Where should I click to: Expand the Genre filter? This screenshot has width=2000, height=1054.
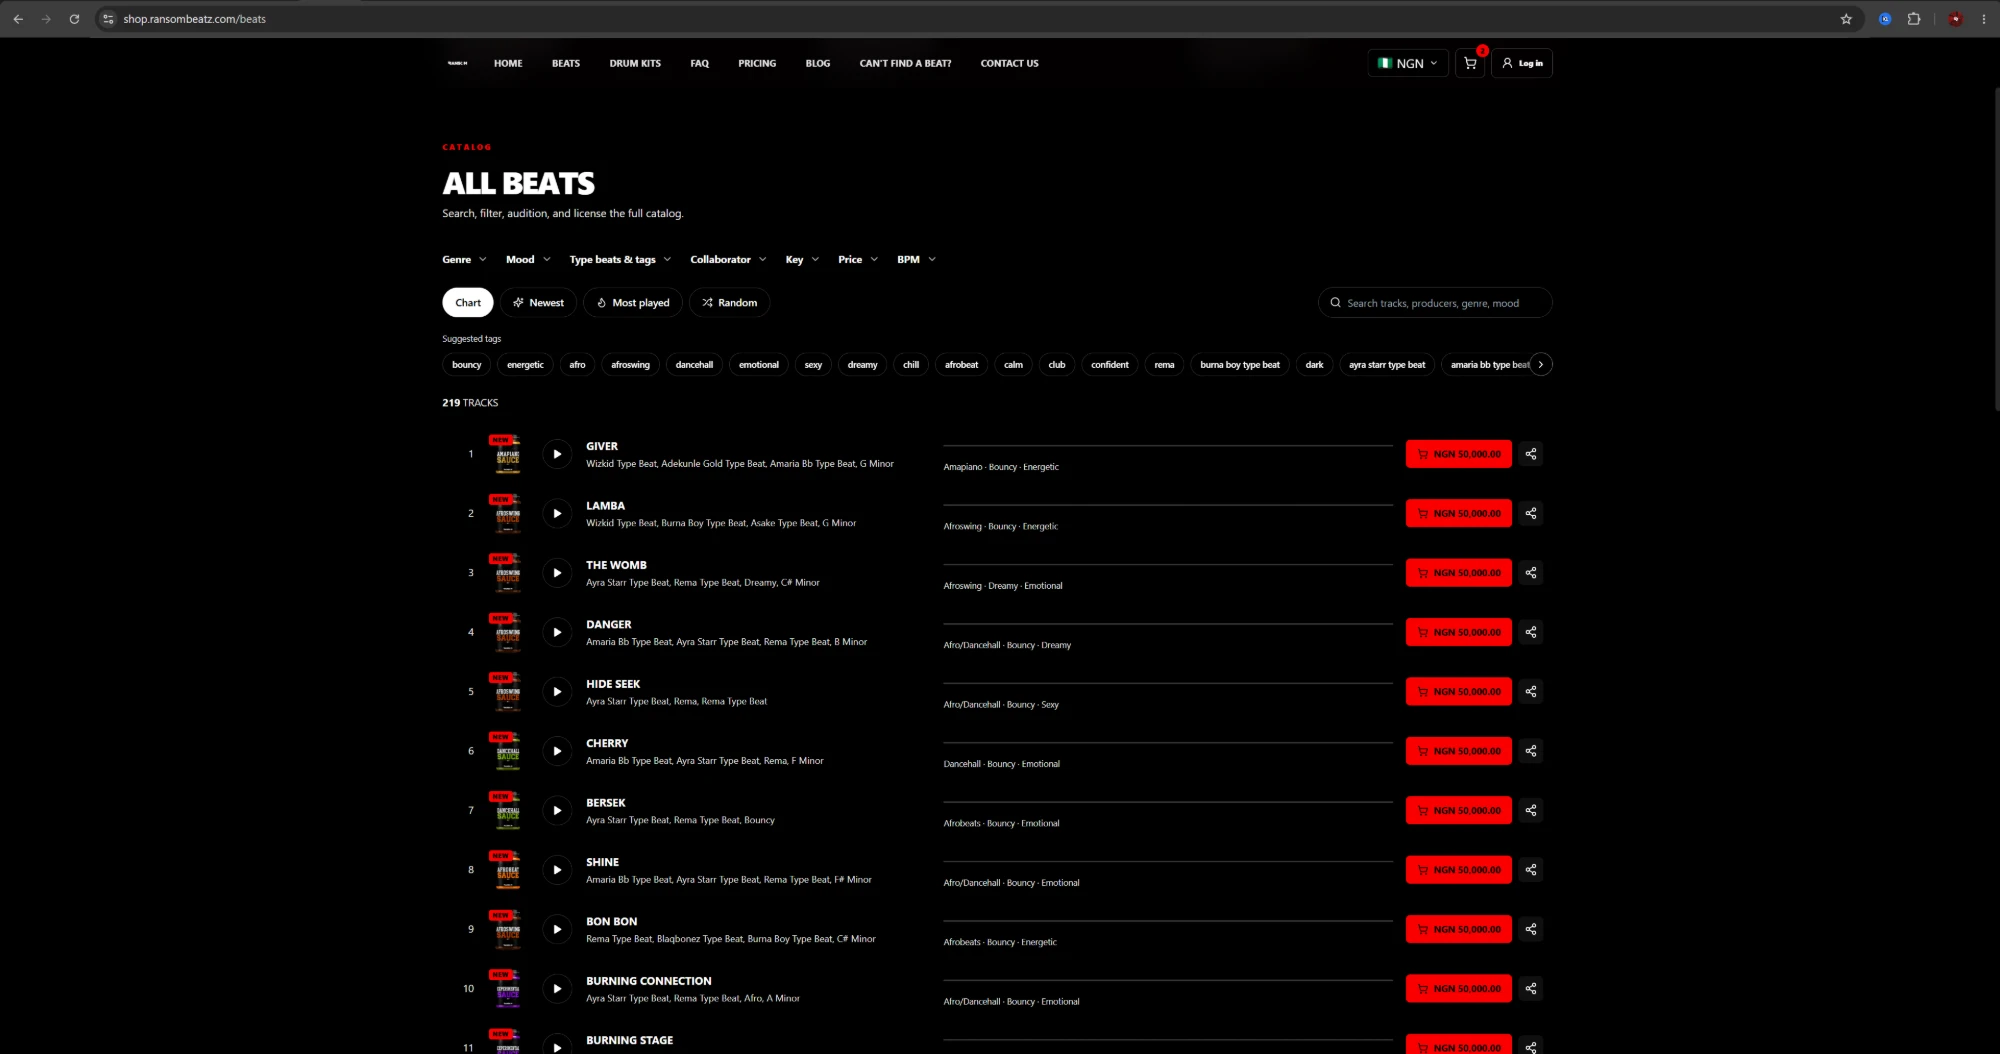pos(464,259)
